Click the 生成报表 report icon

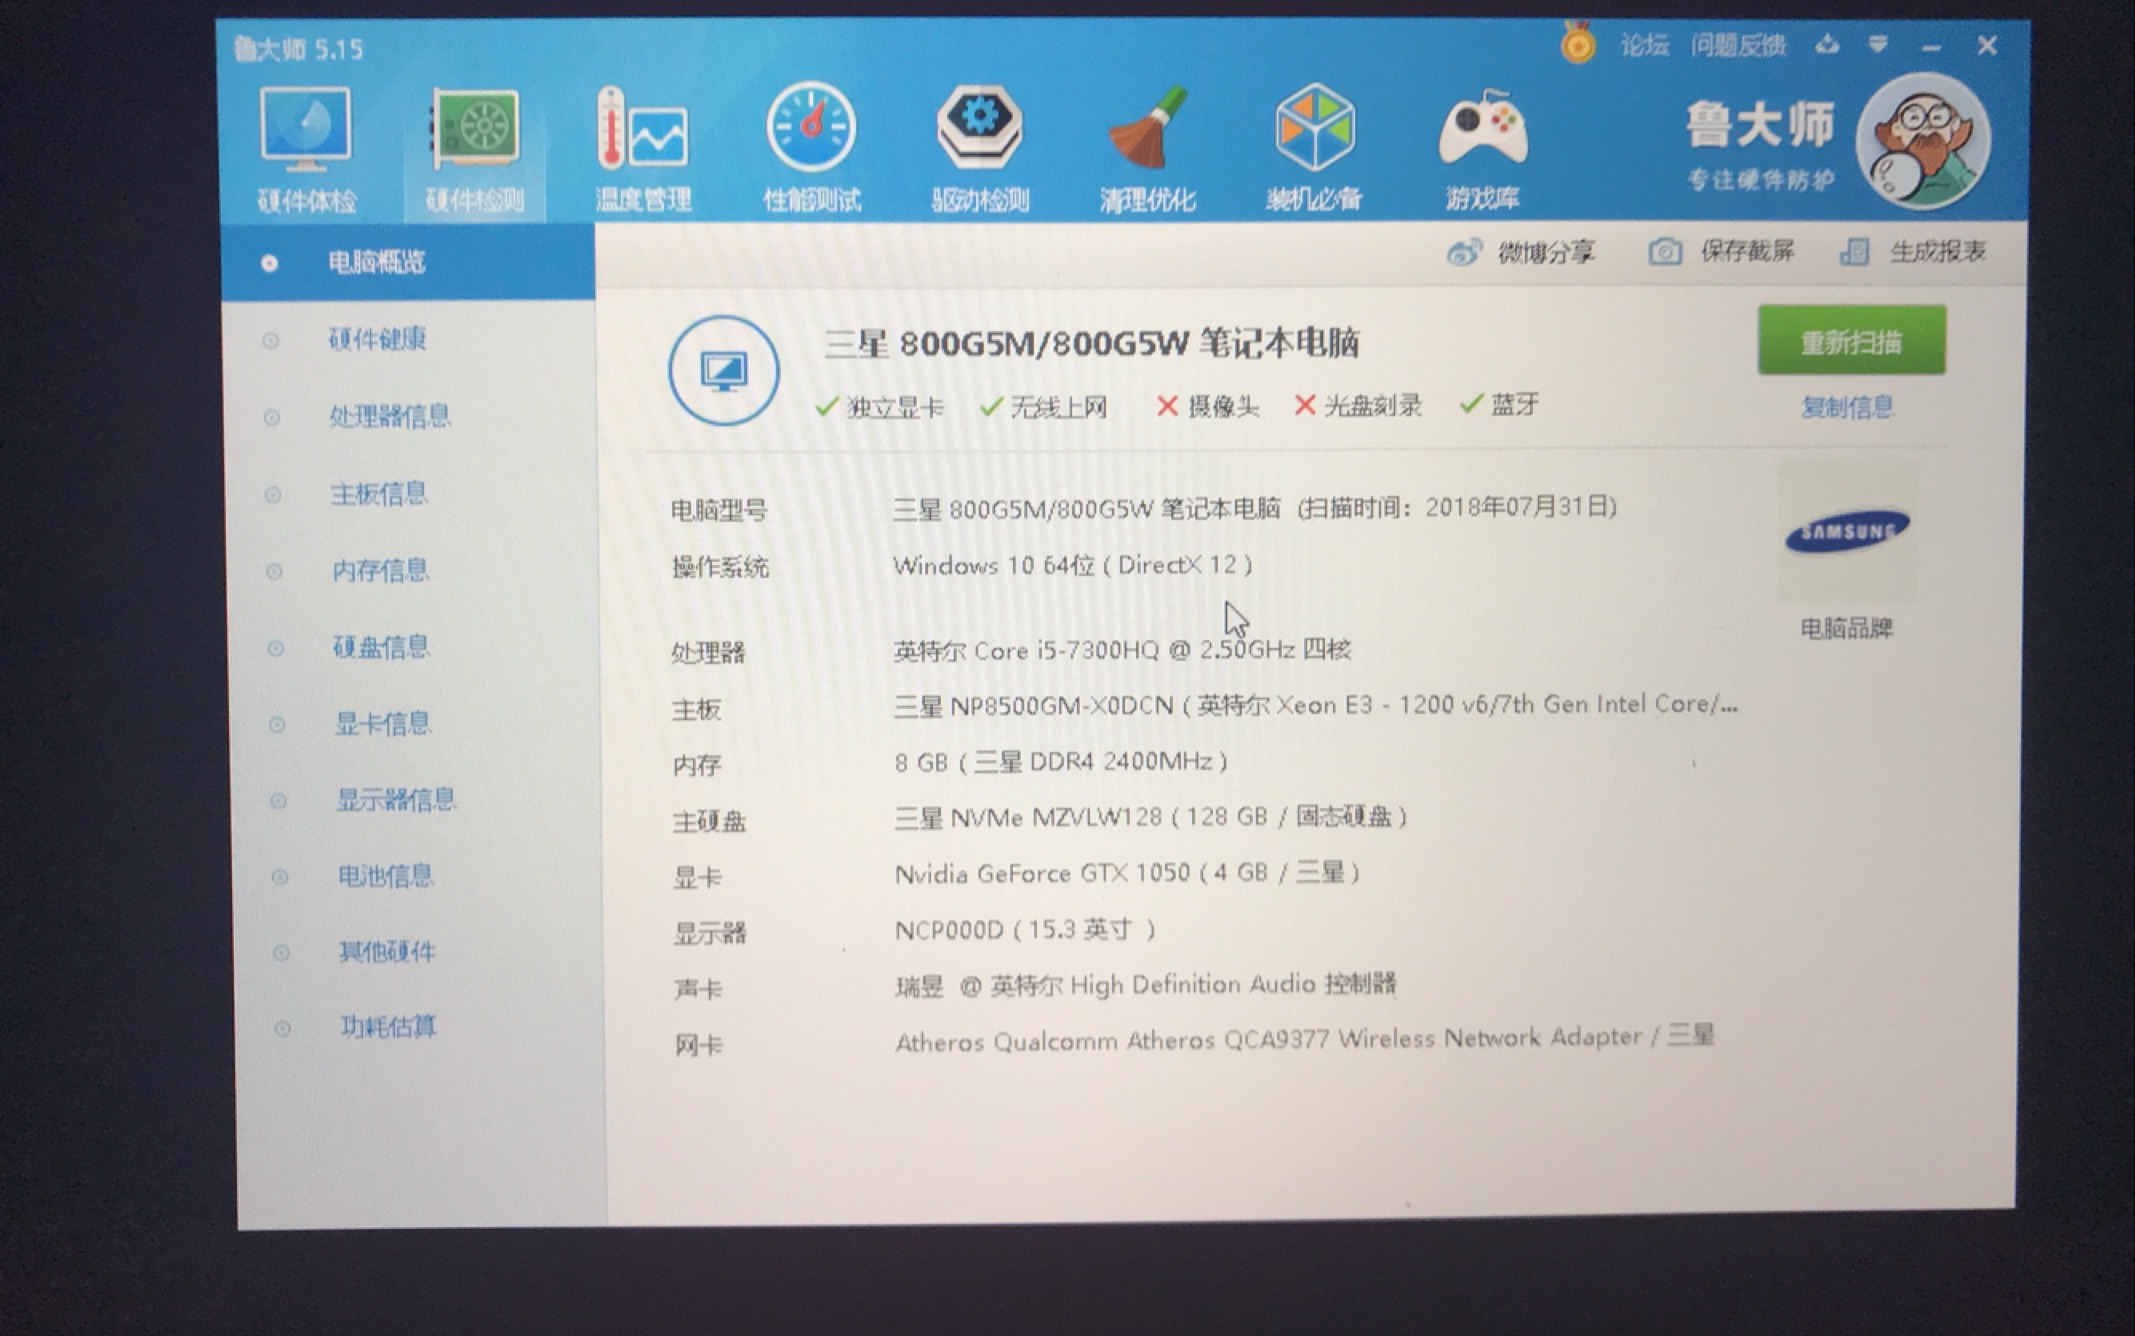1854,251
